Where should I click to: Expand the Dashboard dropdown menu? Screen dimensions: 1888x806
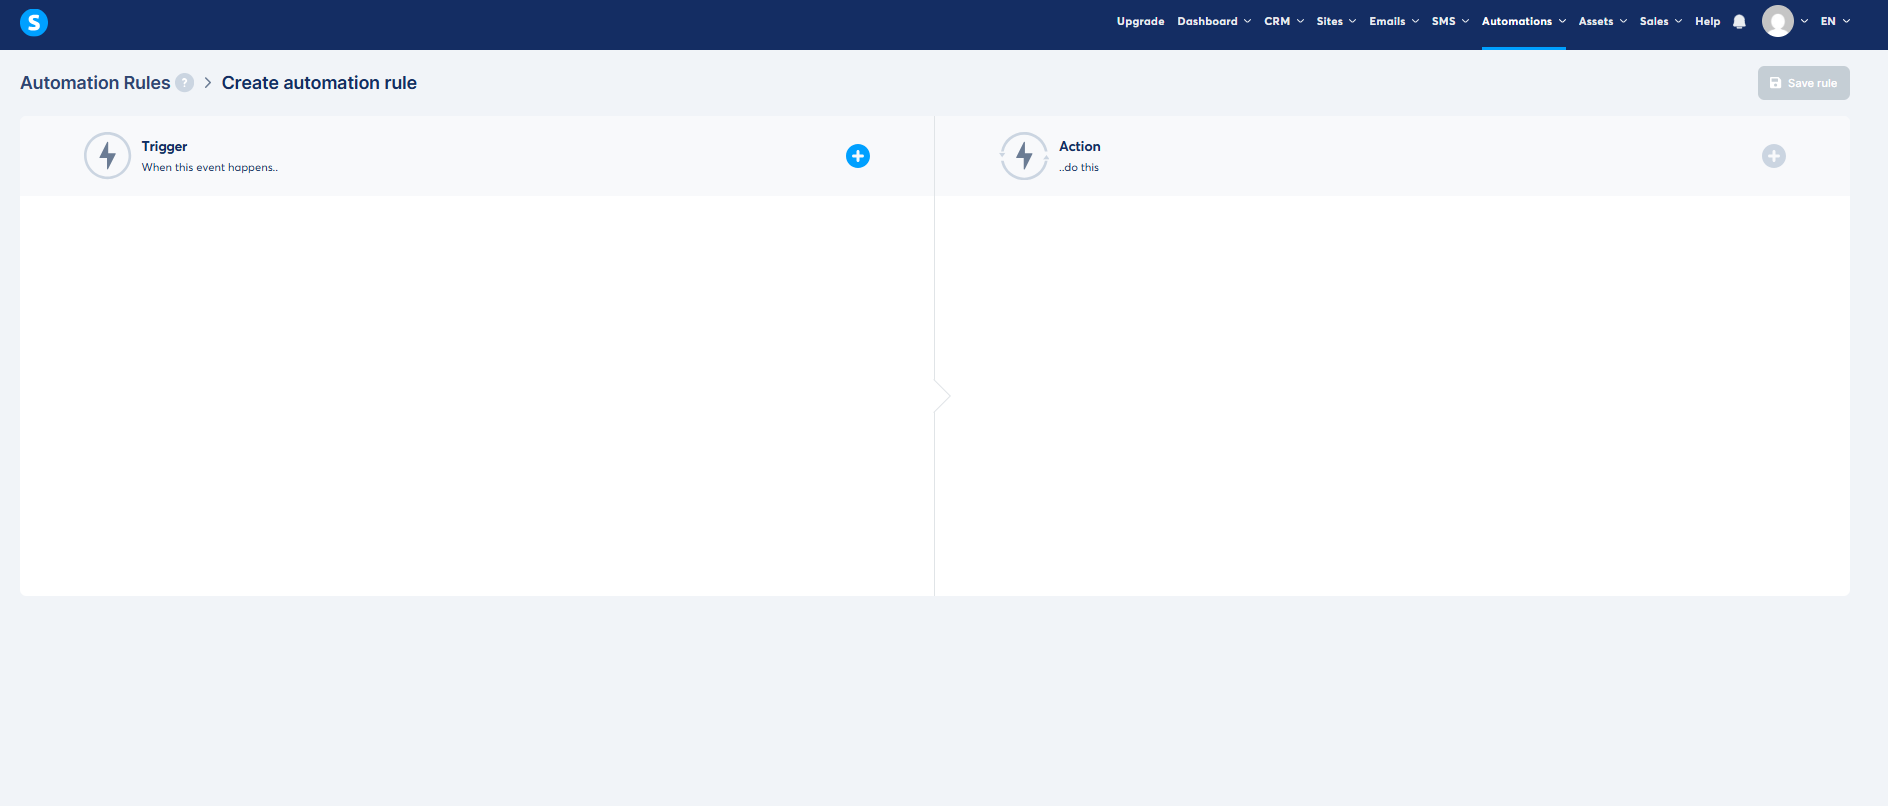(x=1213, y=21)
